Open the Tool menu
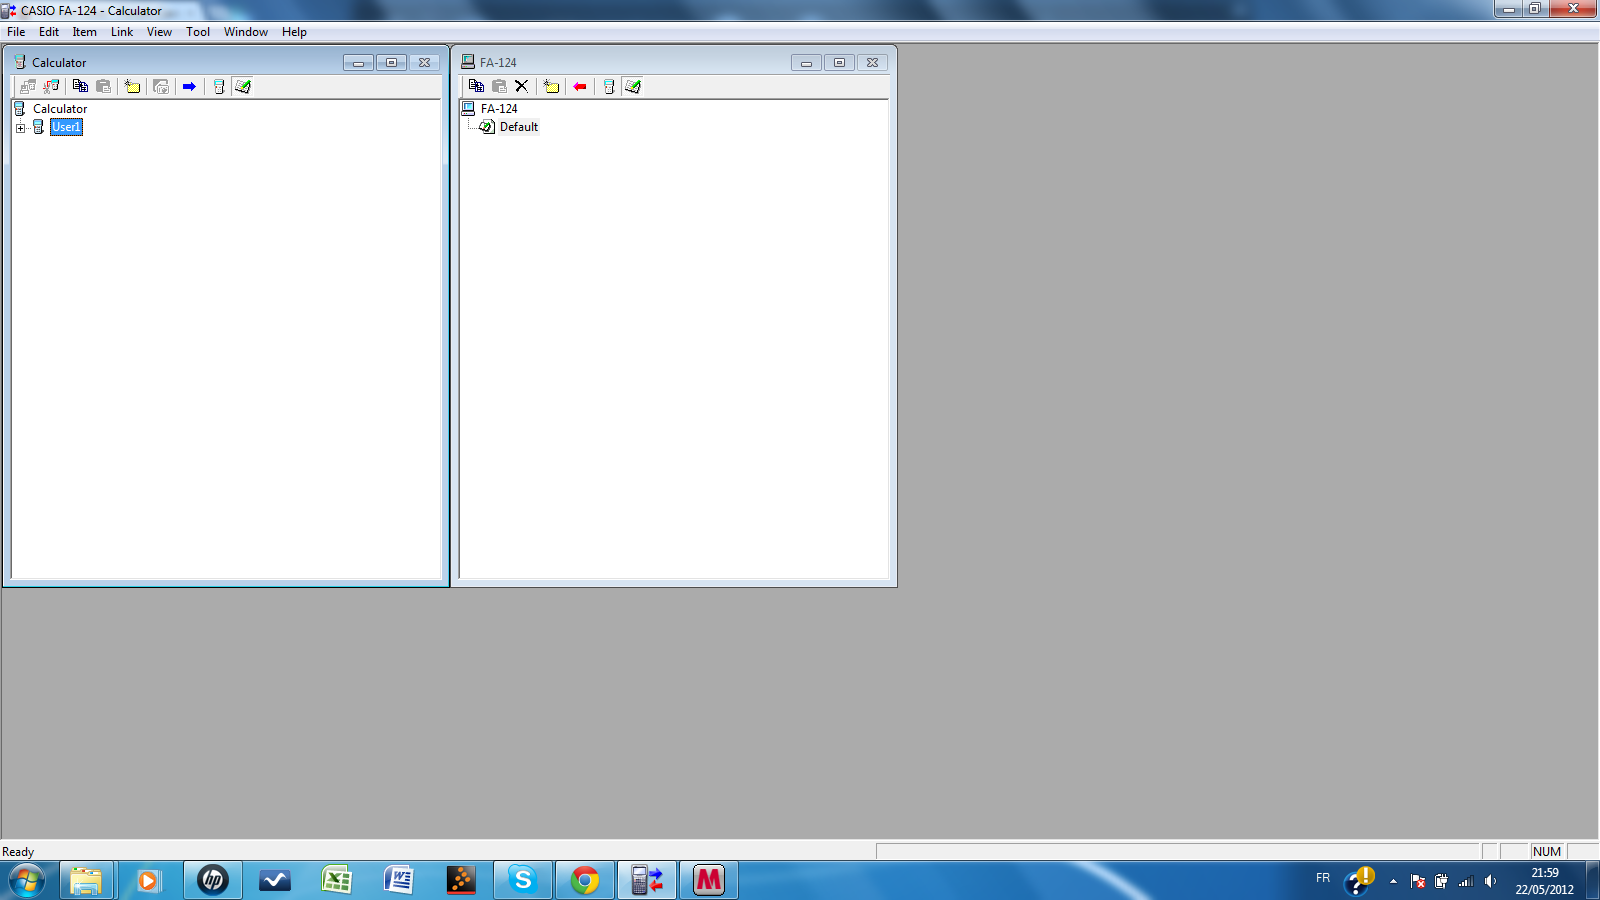The width and height of the screenshot is (1600, 900). tap(198, 32)
